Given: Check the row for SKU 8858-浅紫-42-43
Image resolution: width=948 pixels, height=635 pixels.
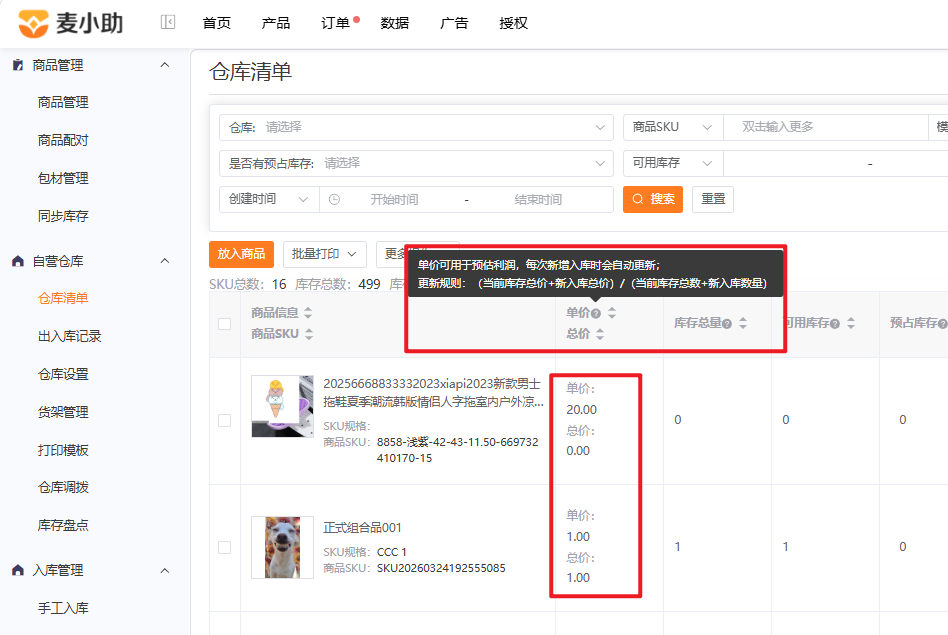Looking at the screenshot, I should [x=224, y=420].
